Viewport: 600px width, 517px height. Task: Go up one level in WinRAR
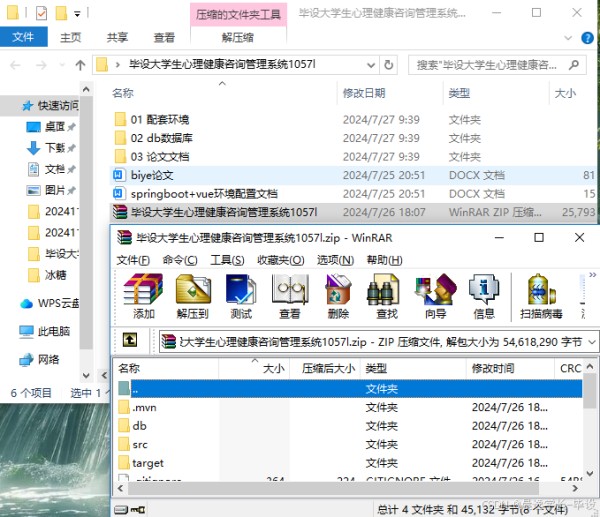click(130, 340)
